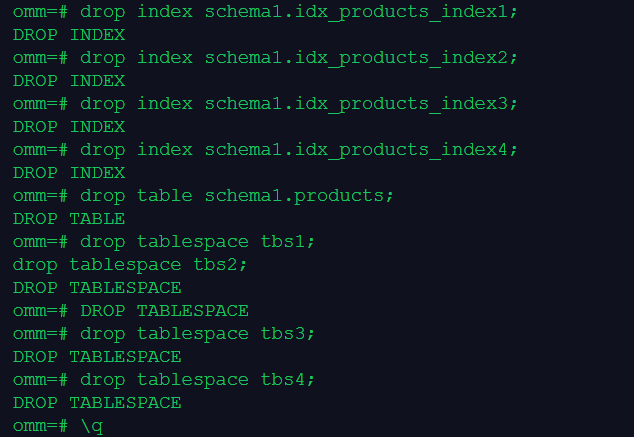Image resolution: width=634 pixels, height=437 pixels.
Task: Click DROP TABLESPACE output following the prompt after tbs2
Action: coord(165,311)
